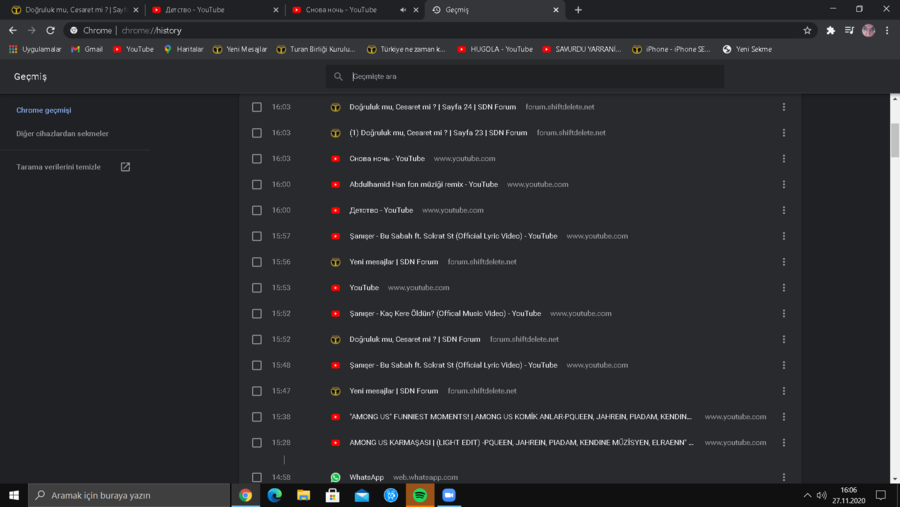This screenshot has width=900, height=507.
Task: Open WhatsApp history entry link
Action: (x=366, y=477)
